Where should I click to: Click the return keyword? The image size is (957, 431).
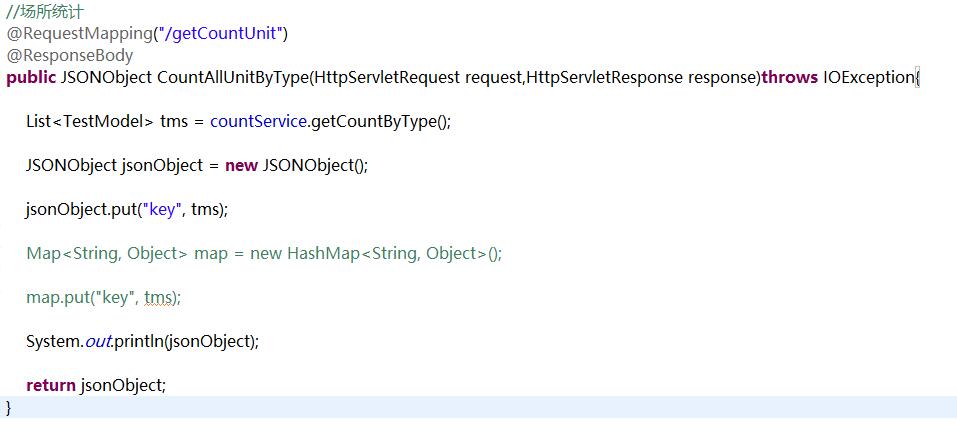point(51,385)
